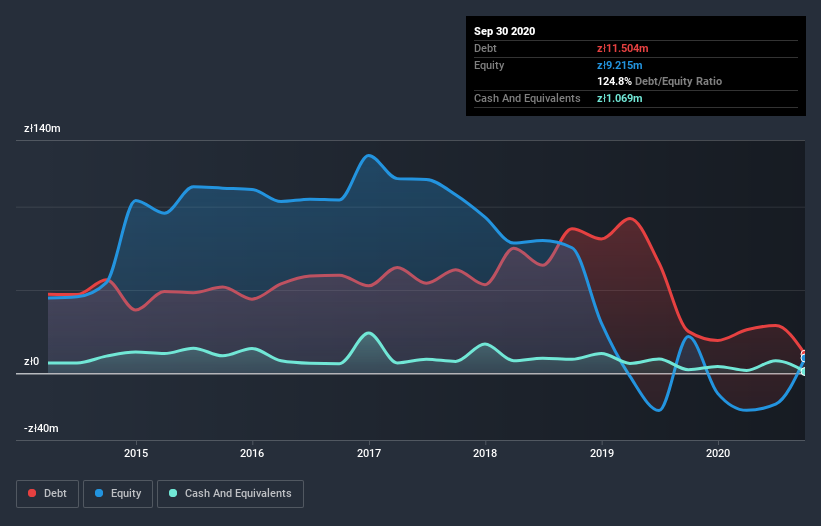Click the -zł40m y-axis label
The image size is (821, 526).
41,428
